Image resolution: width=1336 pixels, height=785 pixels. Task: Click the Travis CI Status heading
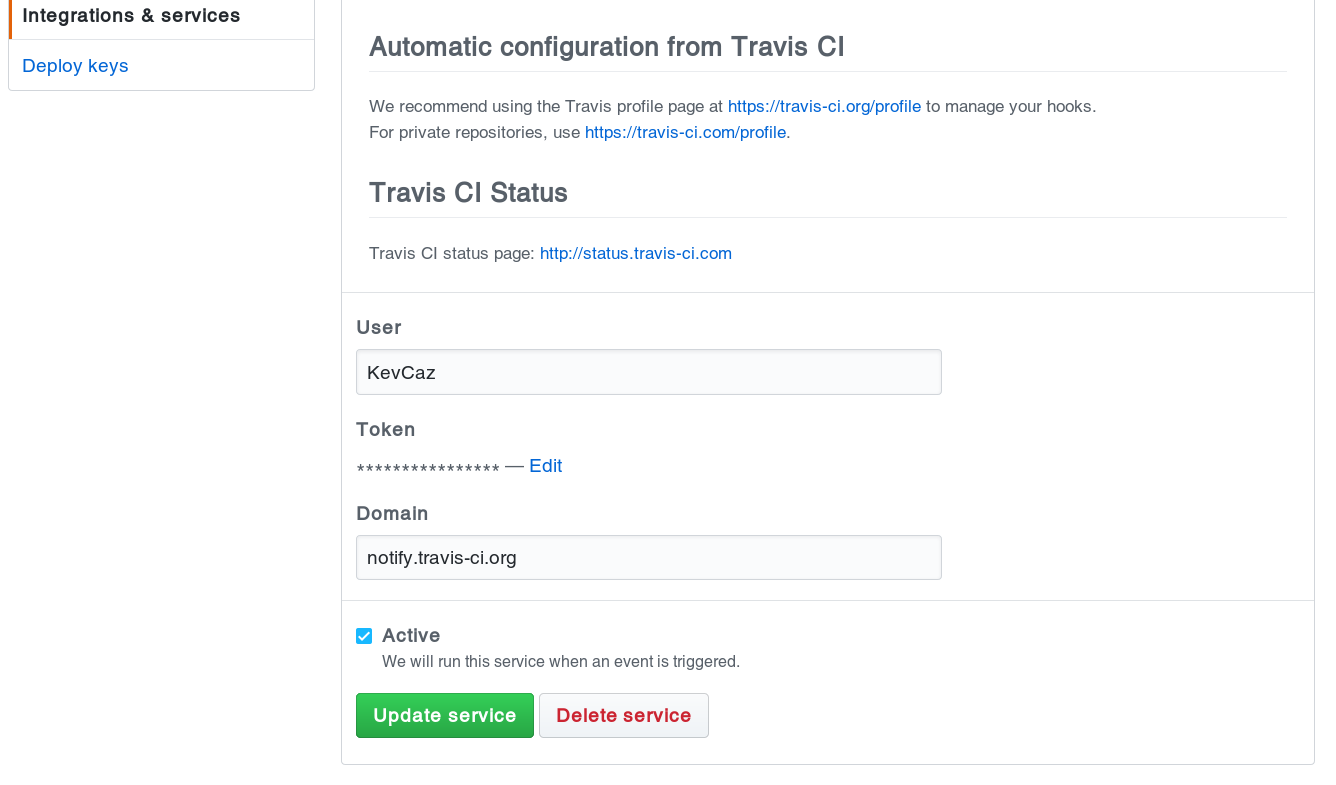click(468, 193)
